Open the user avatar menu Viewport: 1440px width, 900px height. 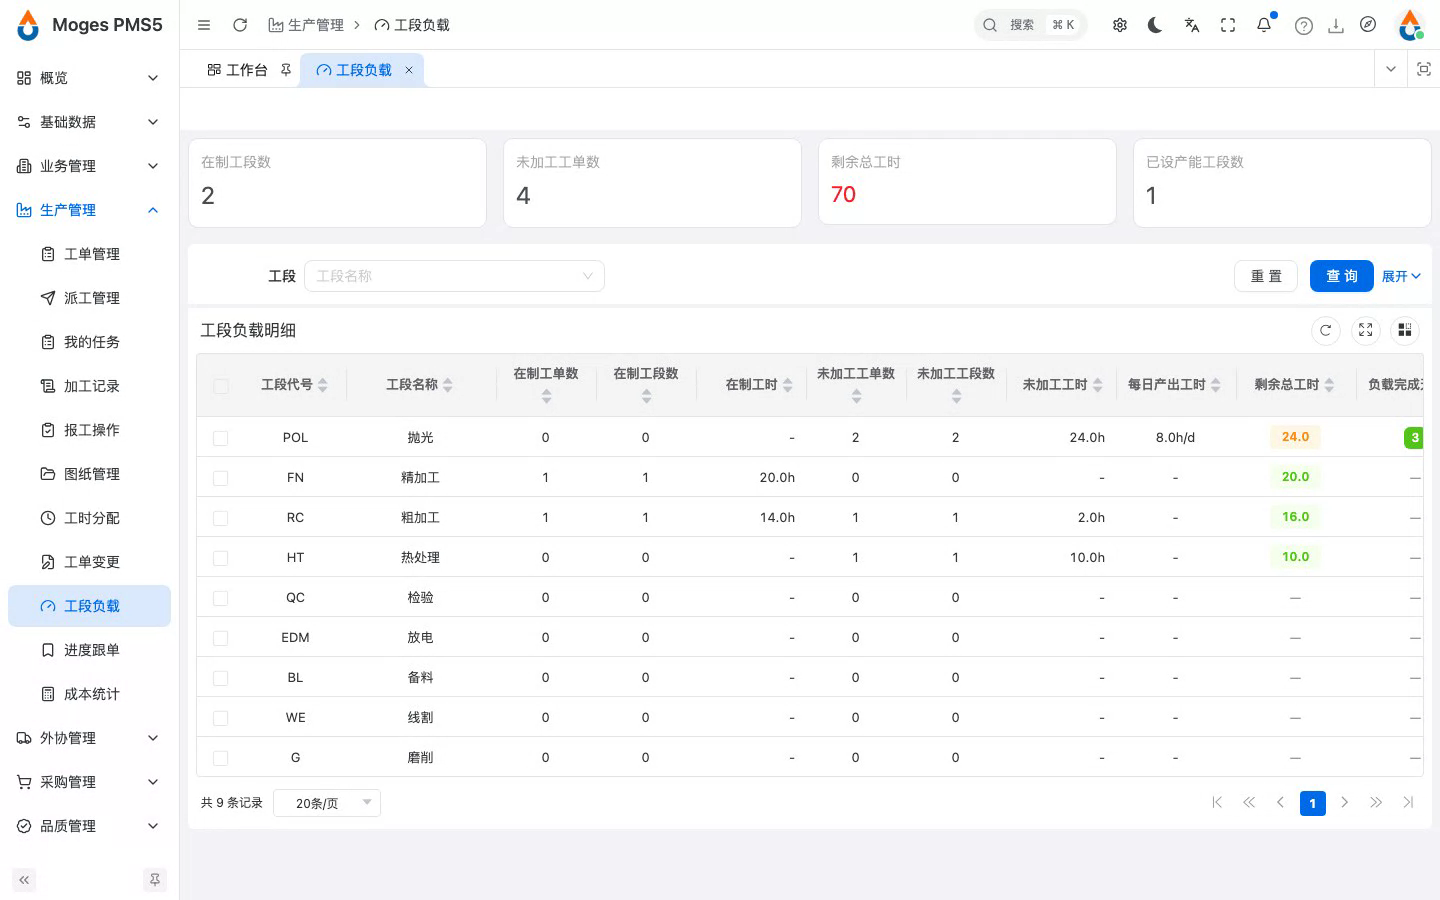click(1410, 25)
